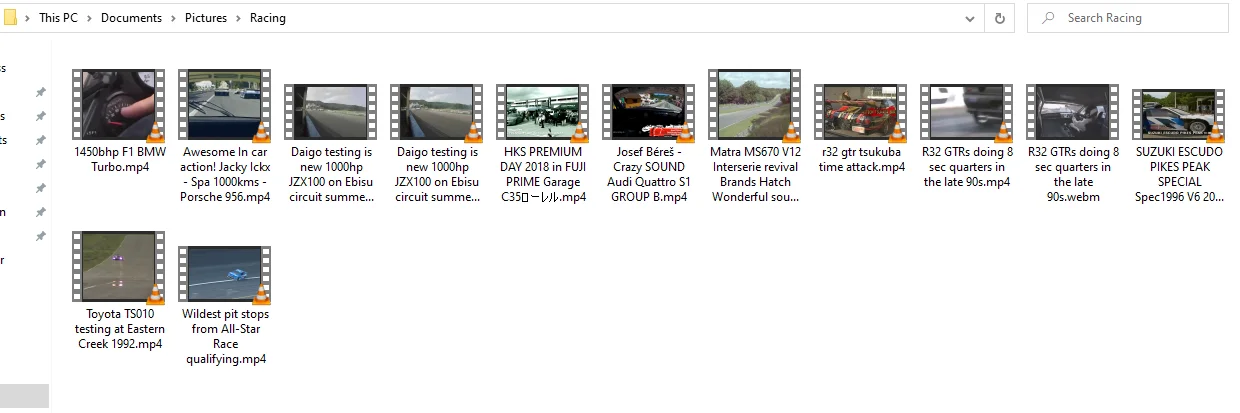
Task: Select the Toyota TS010 Eastern Creek thumbnail
Action: coord(119,266)
